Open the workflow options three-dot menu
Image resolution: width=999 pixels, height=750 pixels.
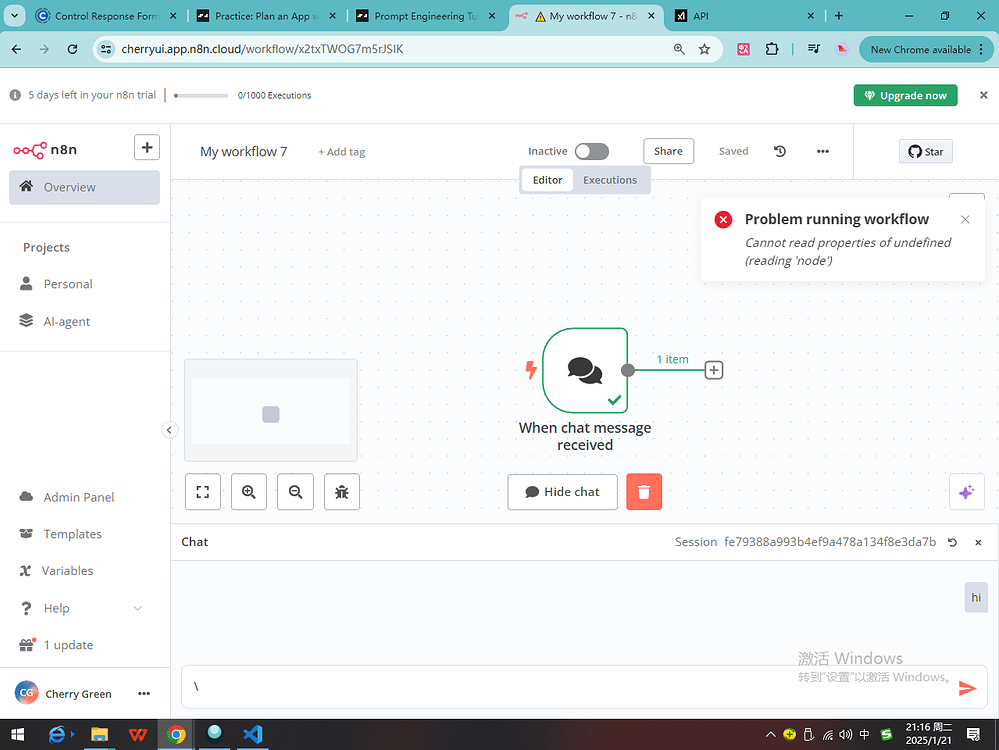pos(822,150)
